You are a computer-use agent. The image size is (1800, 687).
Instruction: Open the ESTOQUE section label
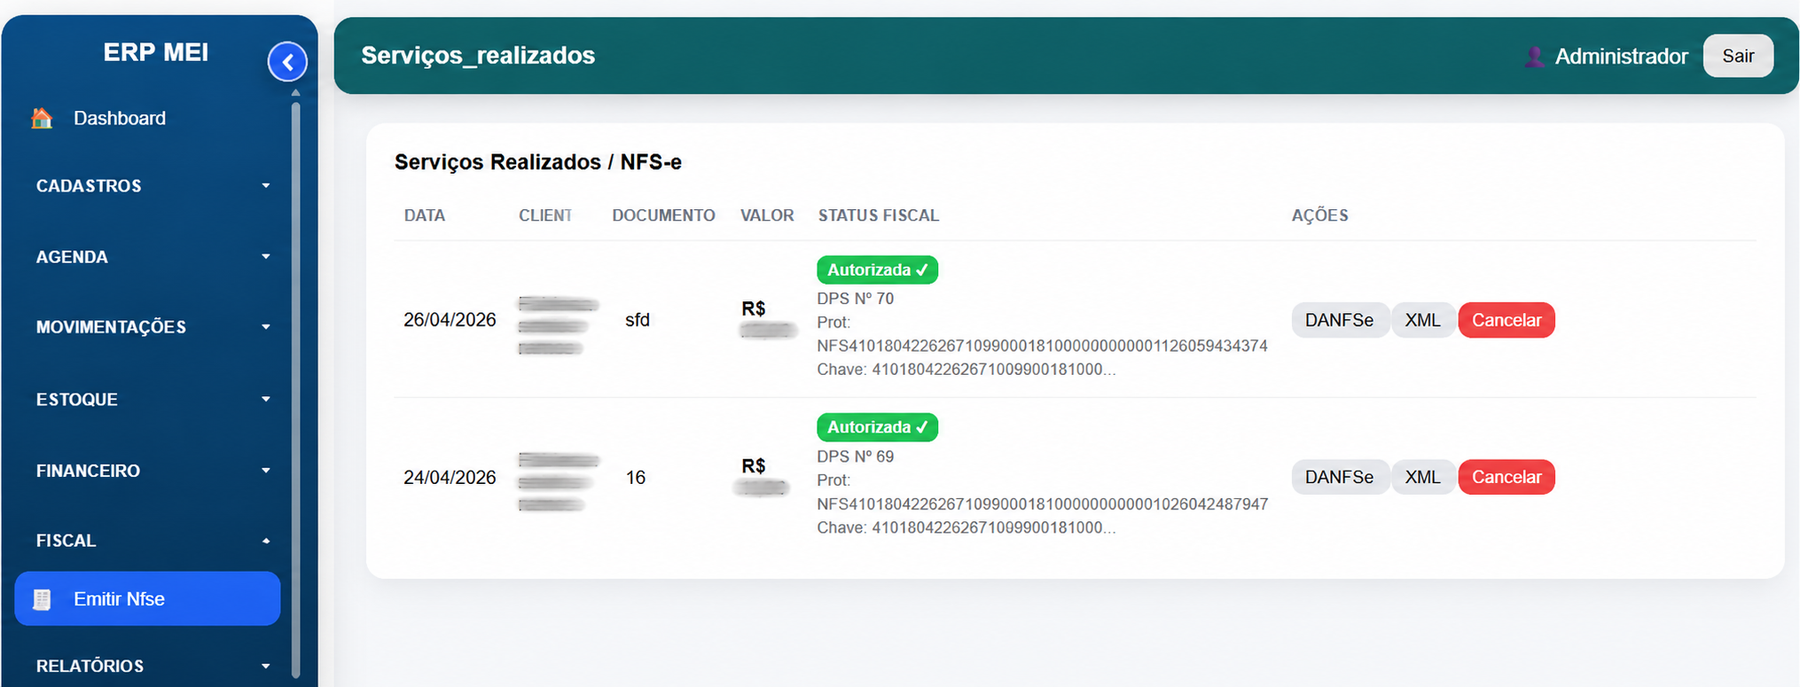point(77,399)
